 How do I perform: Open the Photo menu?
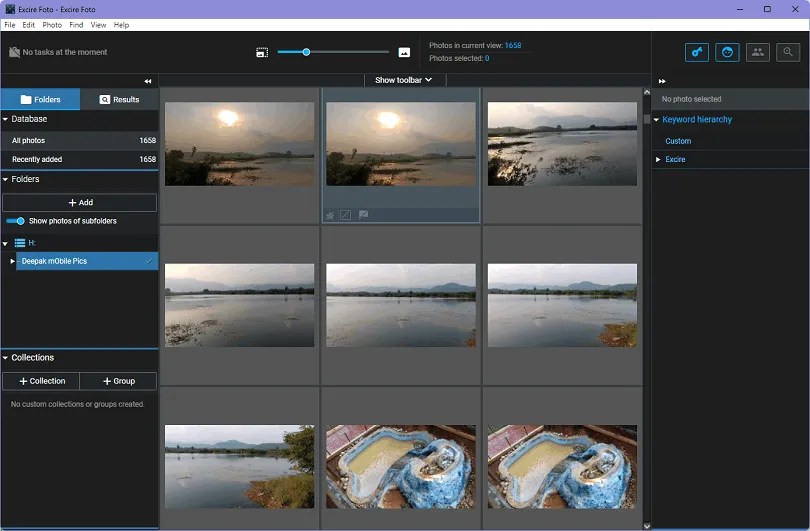(x=52, y=25)
